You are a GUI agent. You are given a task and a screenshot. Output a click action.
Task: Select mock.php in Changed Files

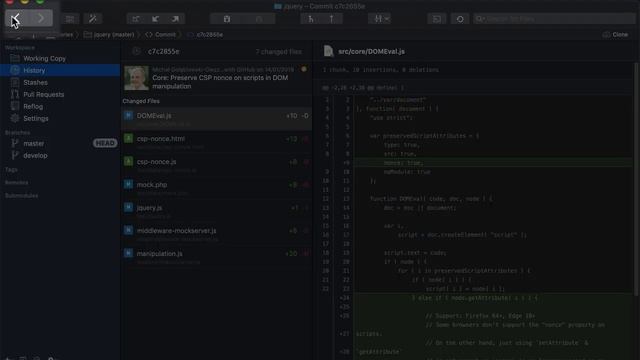pyautogui.click(x=217, y=188)
